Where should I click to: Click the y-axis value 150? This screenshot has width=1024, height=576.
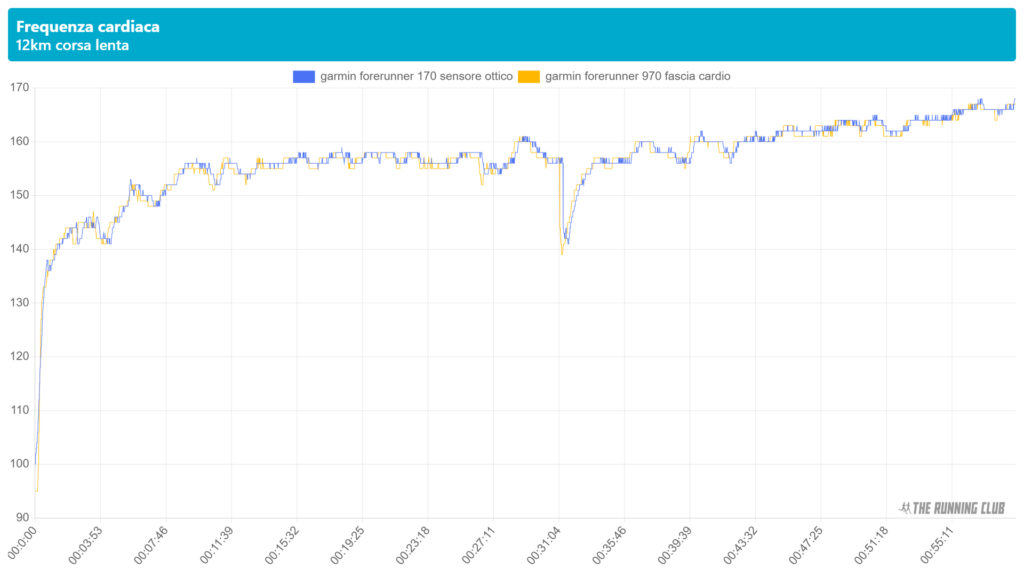20,195
